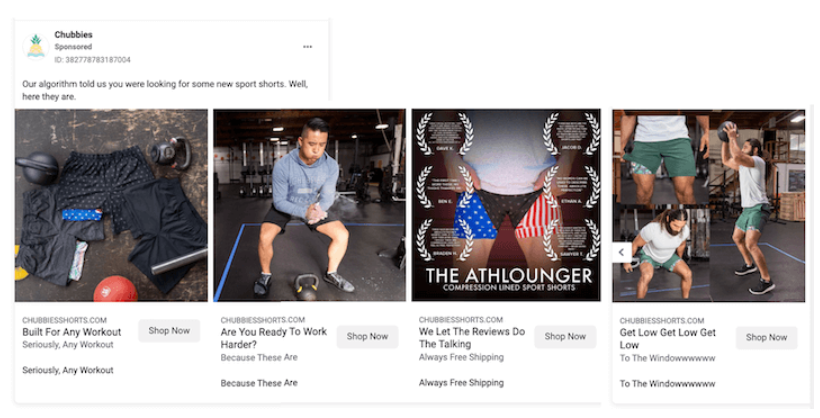Click the gray "Because These Are" subtitle
Screen dimensions: 820x418
point(259,358)
